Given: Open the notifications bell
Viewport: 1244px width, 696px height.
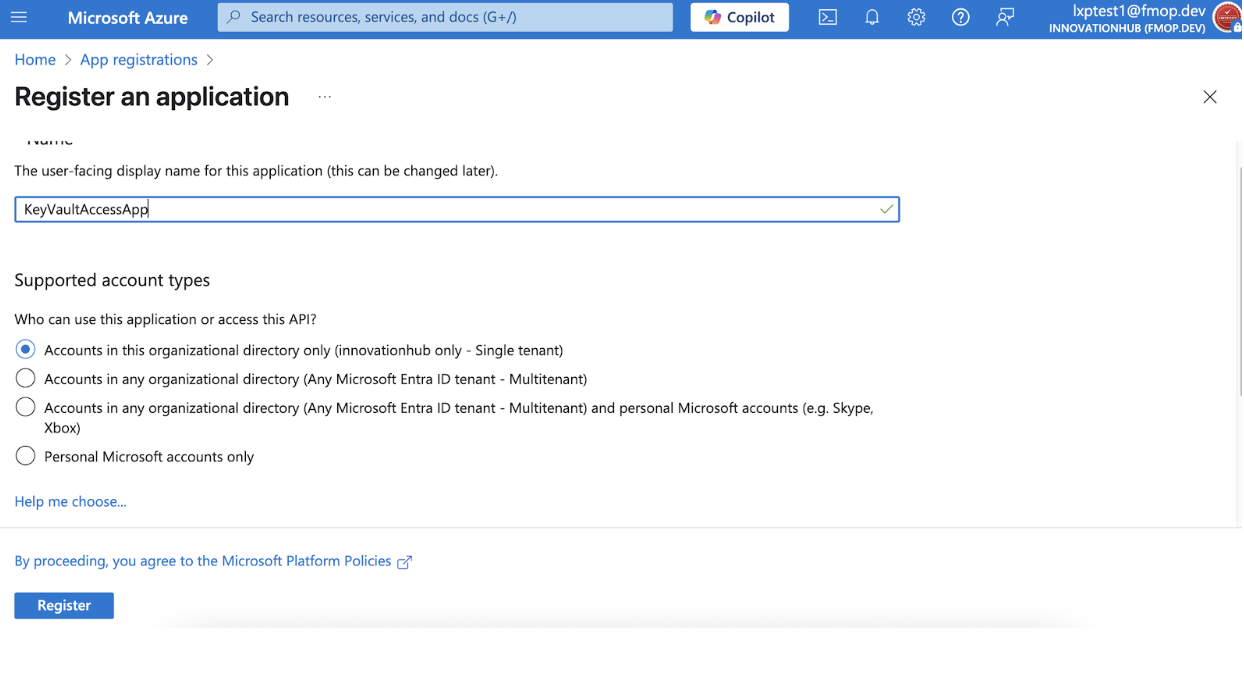Looking at the screenshot, I should click(x=872, y=17).
